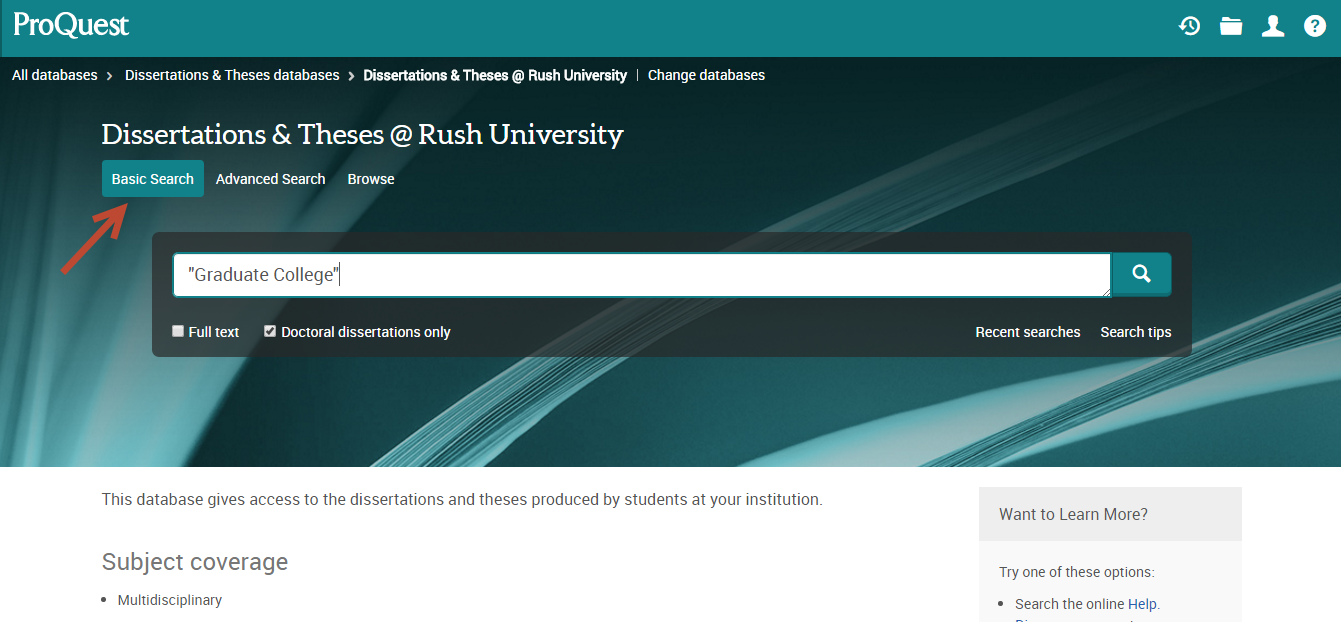
Task: Open the help question mark icon
Action: coord(1315,26)
